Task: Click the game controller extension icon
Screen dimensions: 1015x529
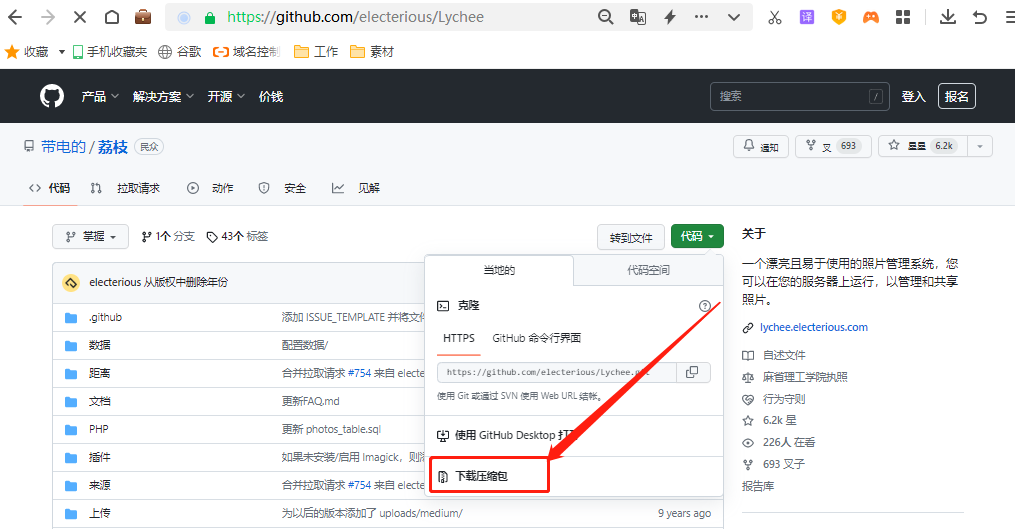Action: tap(871, 17)
